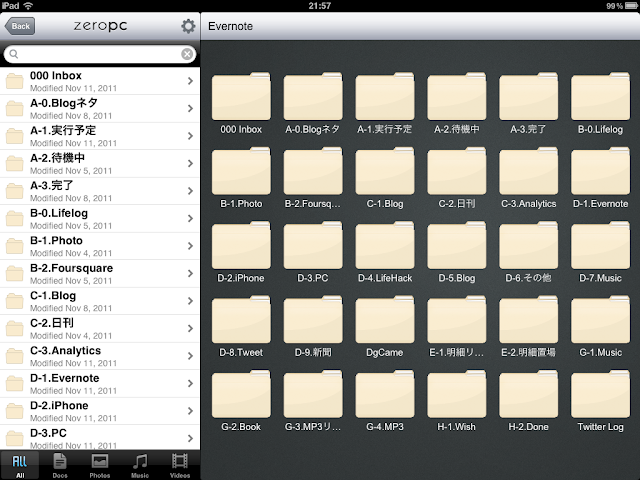
Task: Open the B-2.Foursq... folder icon in grid
Action: (313, 171)
